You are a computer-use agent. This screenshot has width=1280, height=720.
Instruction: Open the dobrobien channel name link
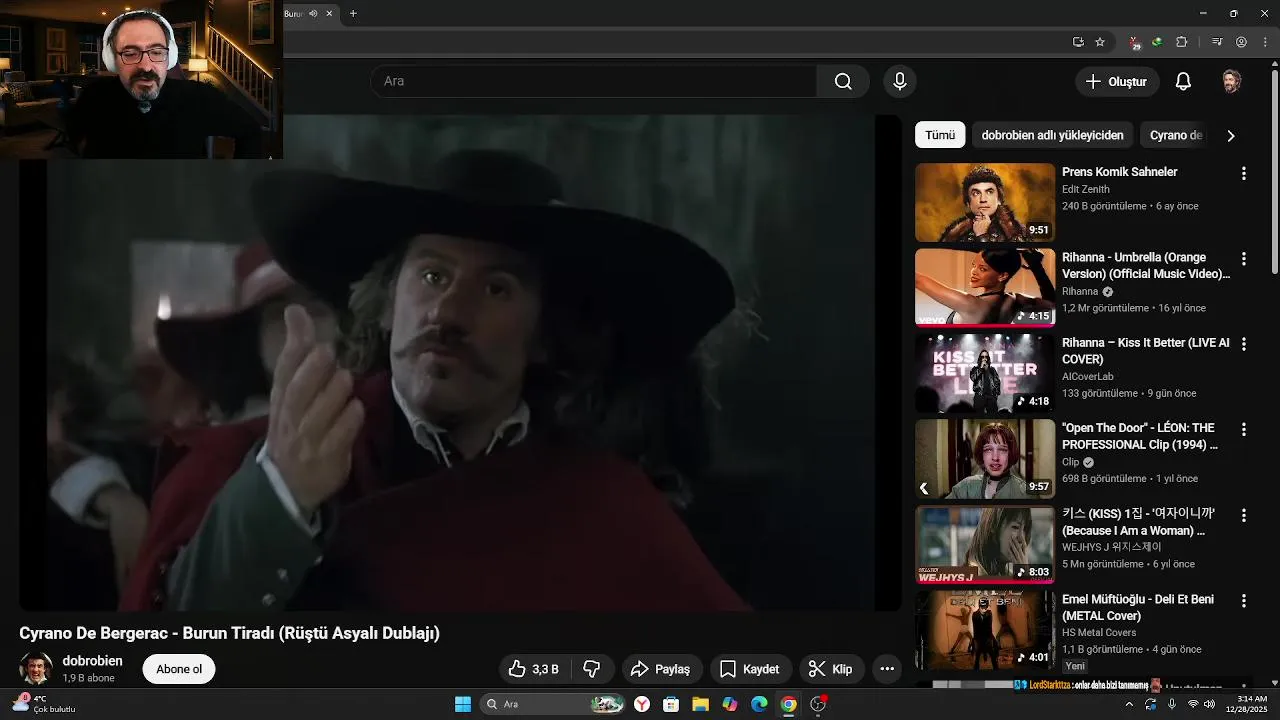coord(92,661)
